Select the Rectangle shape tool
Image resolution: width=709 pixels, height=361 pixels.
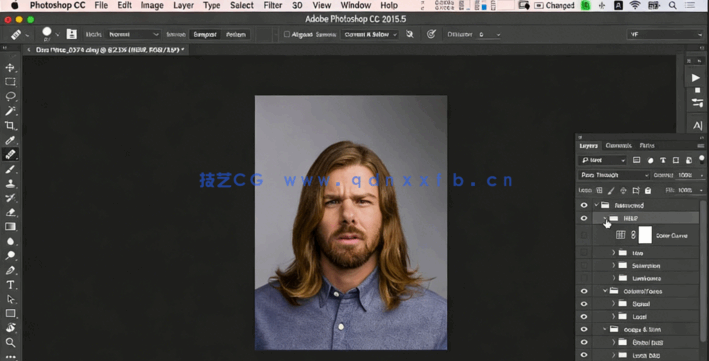(x=10, y=313)
